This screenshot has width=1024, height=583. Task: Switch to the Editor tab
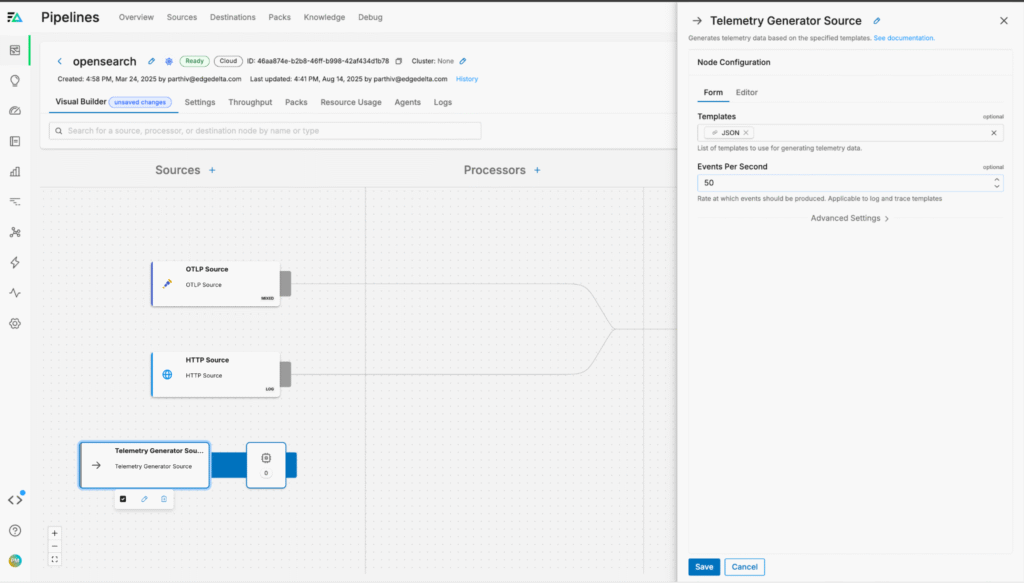click(x=746, y=92)
